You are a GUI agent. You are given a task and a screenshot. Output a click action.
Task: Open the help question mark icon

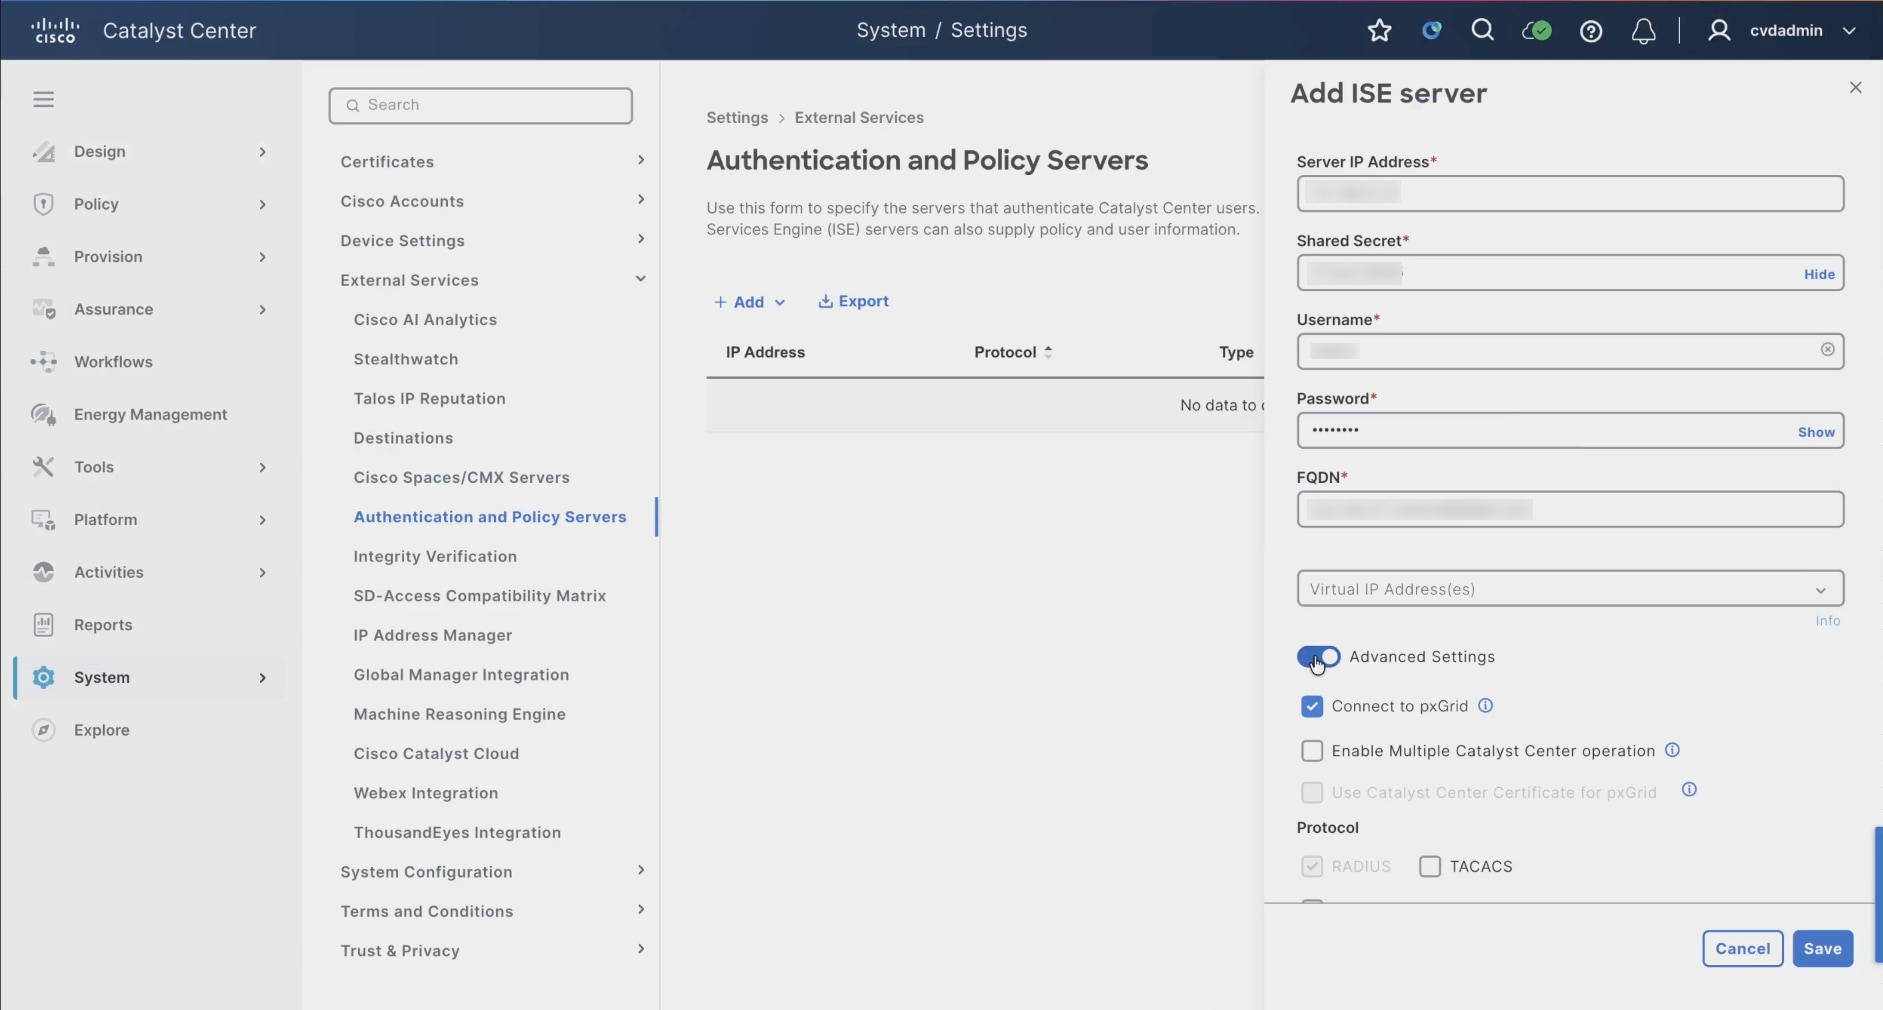coord(1590,32)
